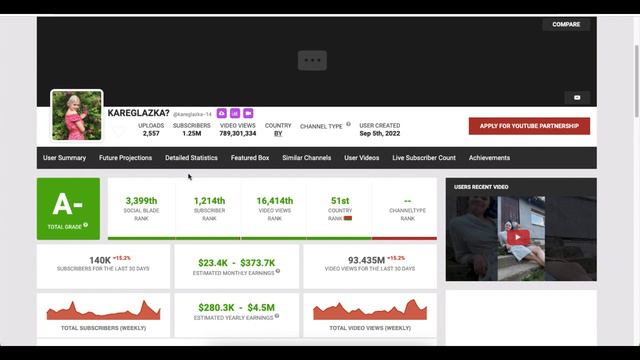Switch to the Future Projections tab
Screen dimensions: 640x360
(125, 158)
